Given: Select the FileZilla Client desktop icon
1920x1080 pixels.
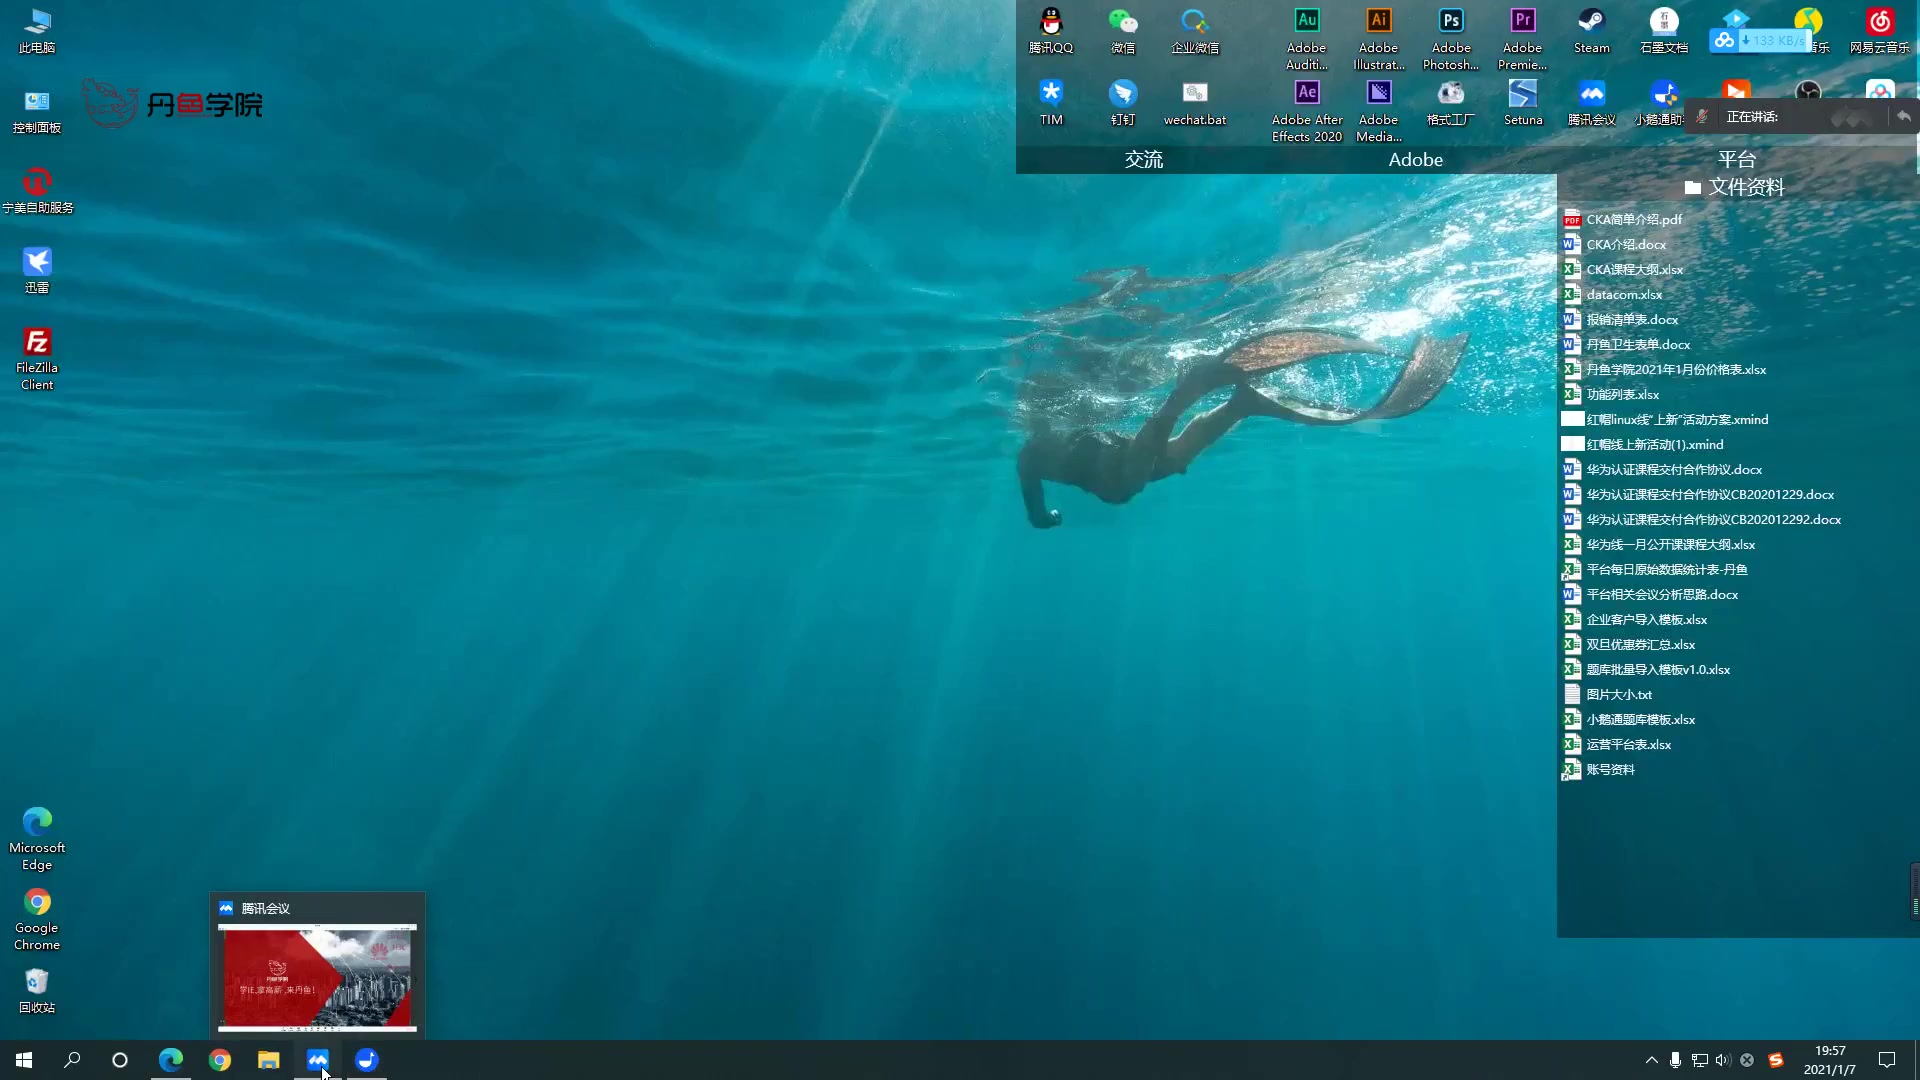Looking at the screenshot, I should (37, 359).
